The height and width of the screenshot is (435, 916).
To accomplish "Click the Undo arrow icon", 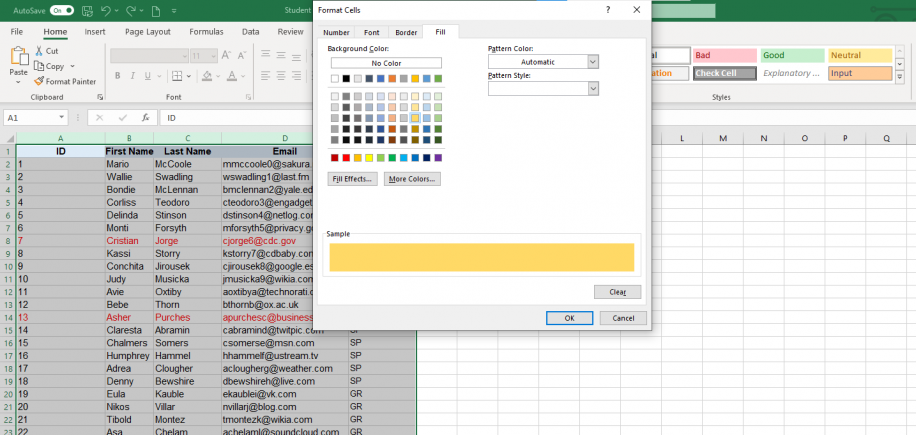I will pyautogui.click(x=105, y=11).
